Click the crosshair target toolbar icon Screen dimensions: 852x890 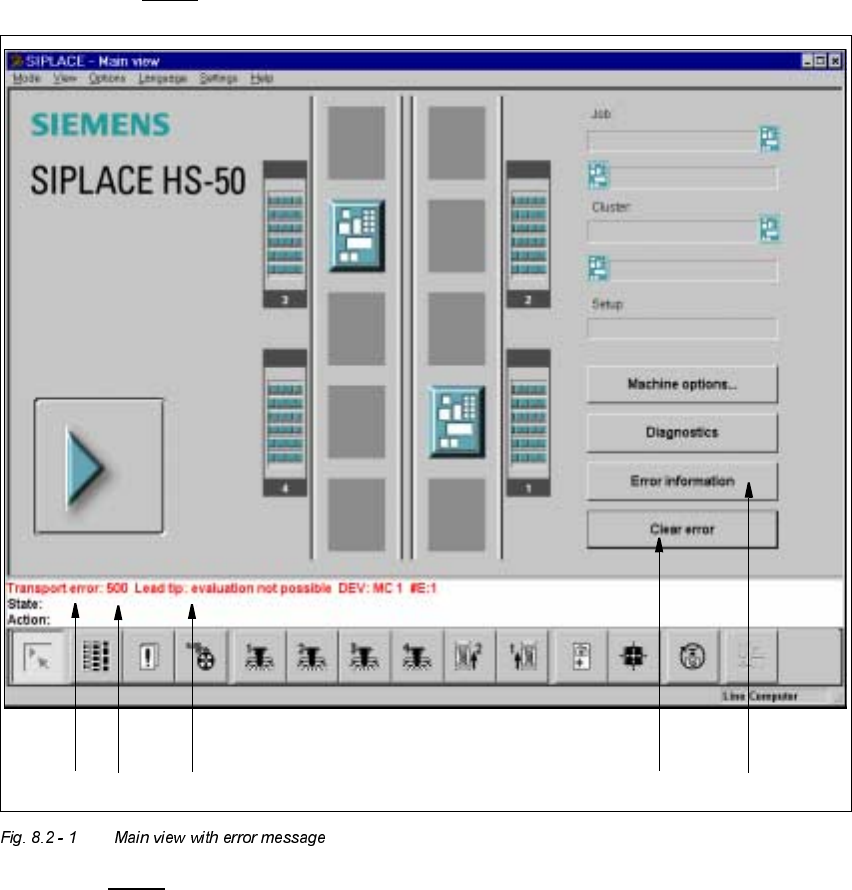[633, 657]
